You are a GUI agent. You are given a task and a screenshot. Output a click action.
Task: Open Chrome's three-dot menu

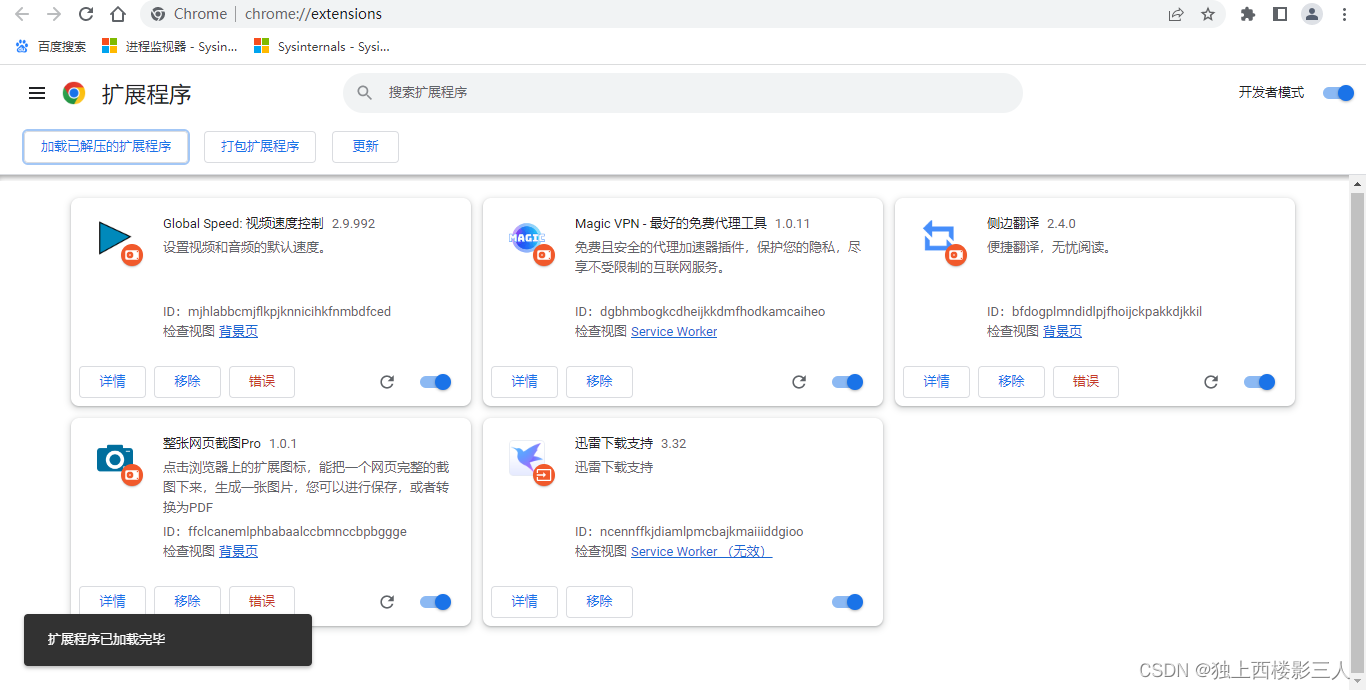click(1344, 14)
